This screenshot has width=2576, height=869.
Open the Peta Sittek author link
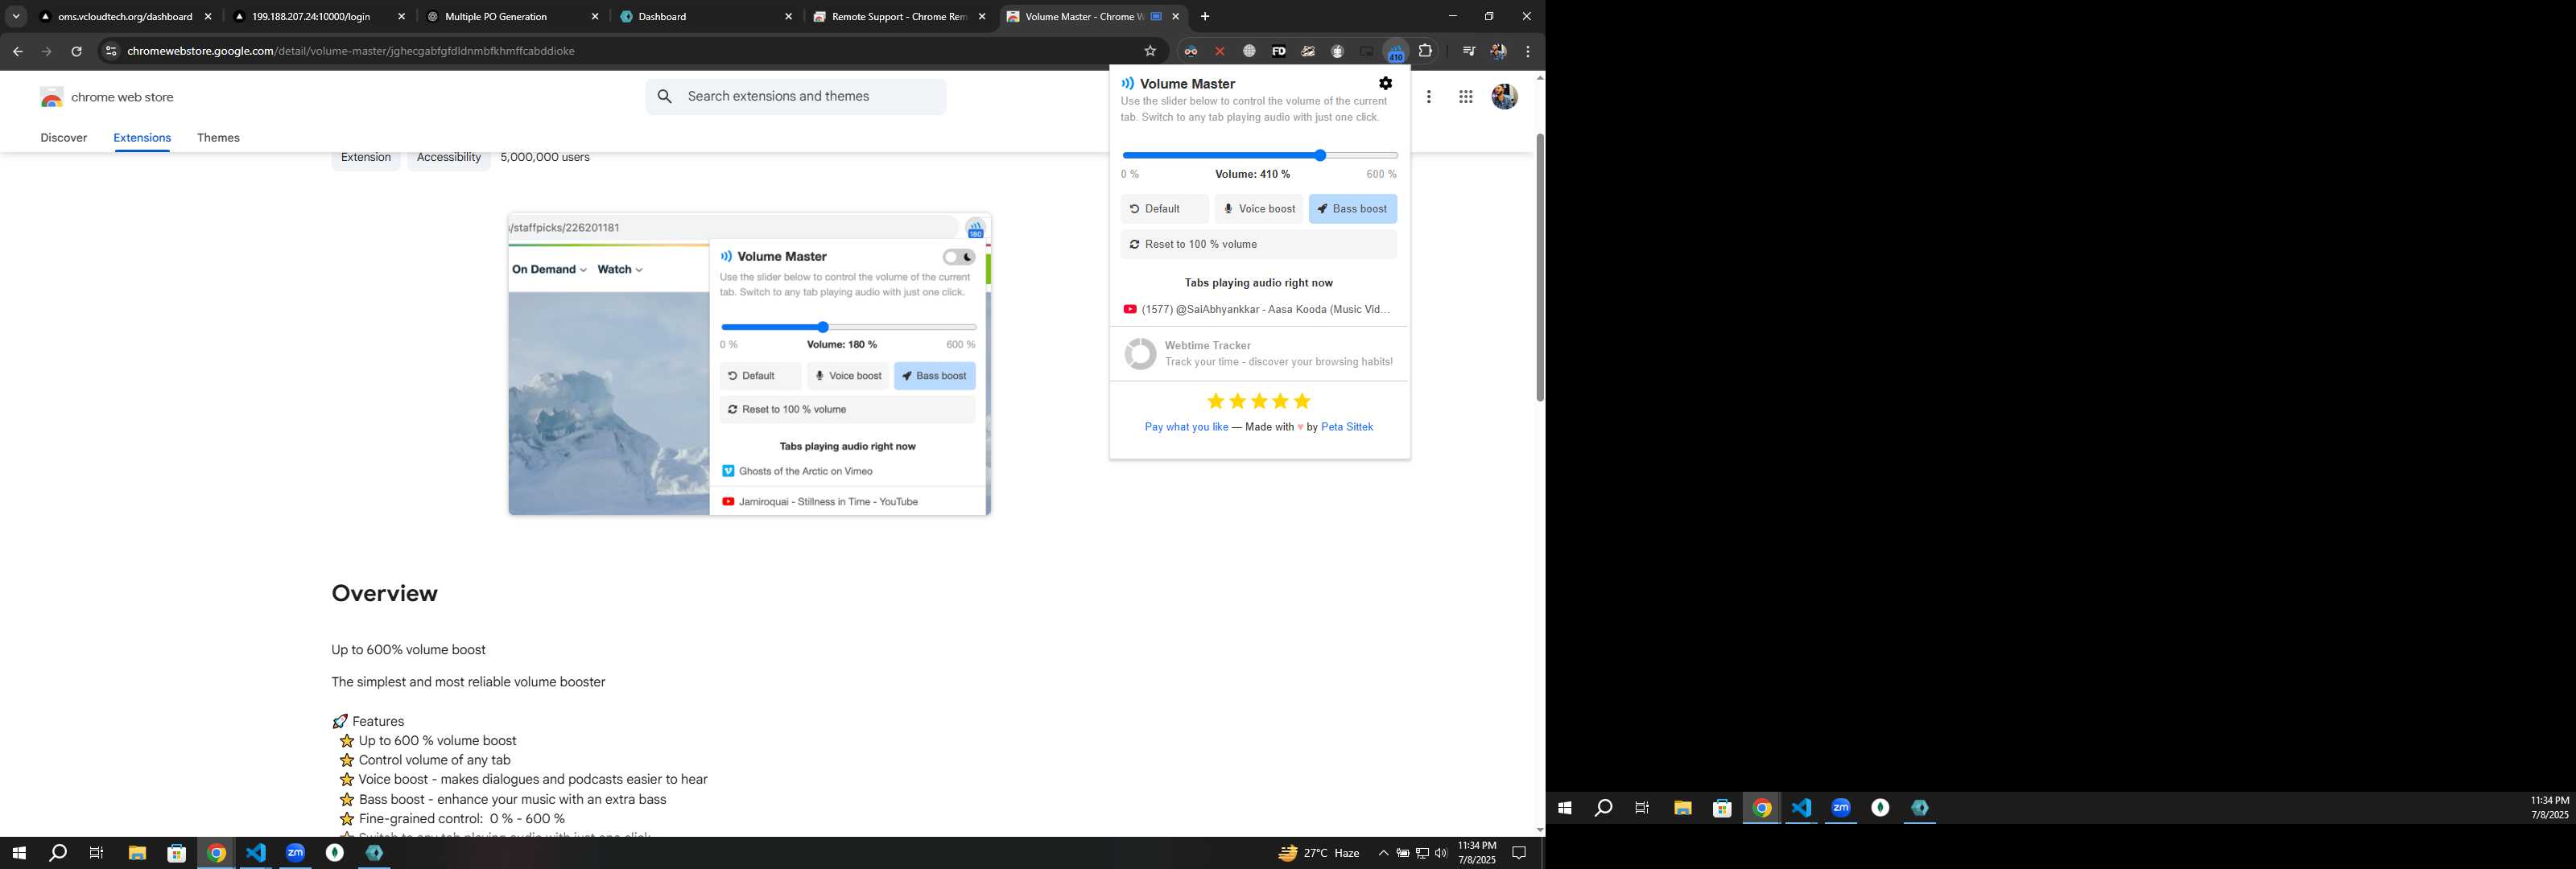pos(1347,427)
